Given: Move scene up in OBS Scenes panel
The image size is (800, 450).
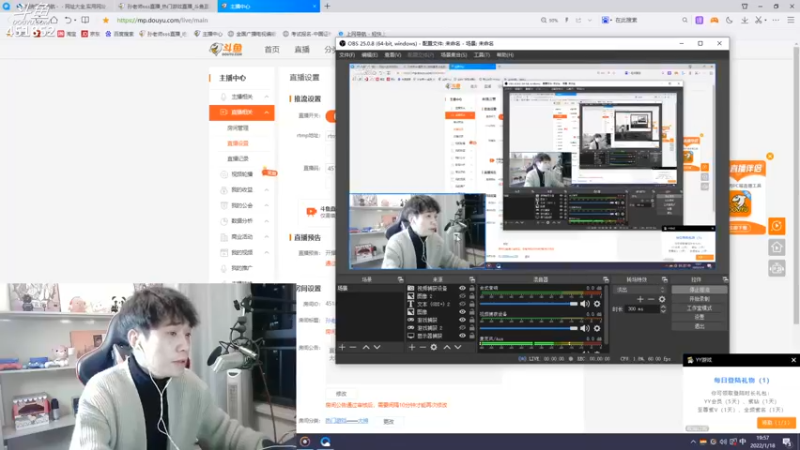Looking at the screenshot, I should click(x=366, y=347).
